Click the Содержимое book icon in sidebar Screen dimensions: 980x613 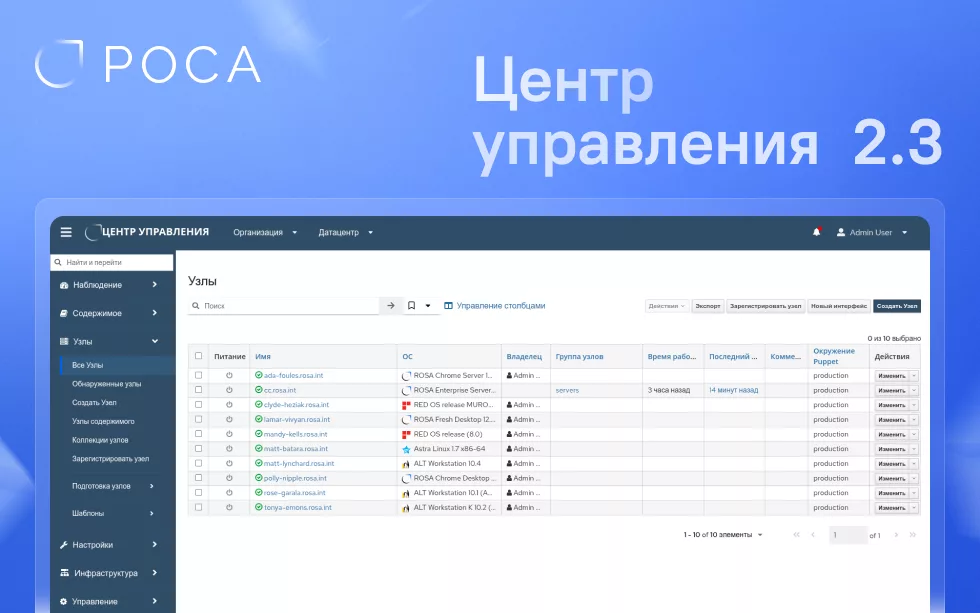[64, 313]
